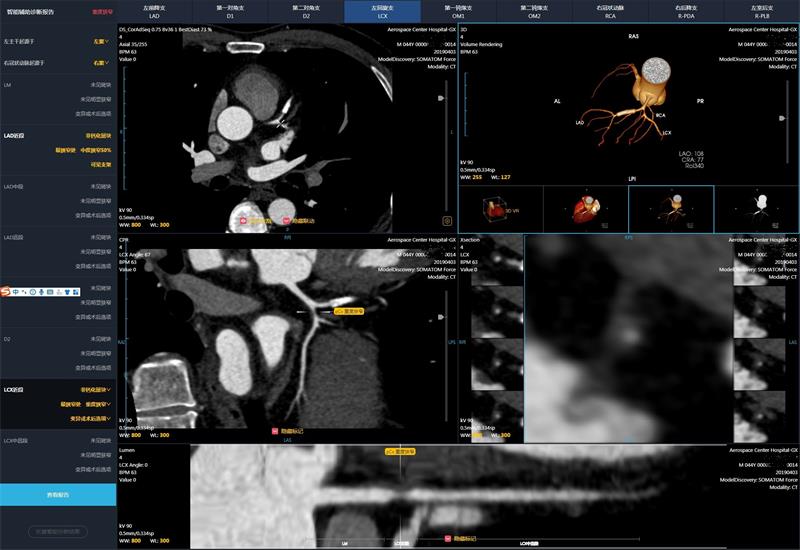The image size is (800, 550).
Task: Click the microphone icon on IME bar
Action: coord(41,292)
